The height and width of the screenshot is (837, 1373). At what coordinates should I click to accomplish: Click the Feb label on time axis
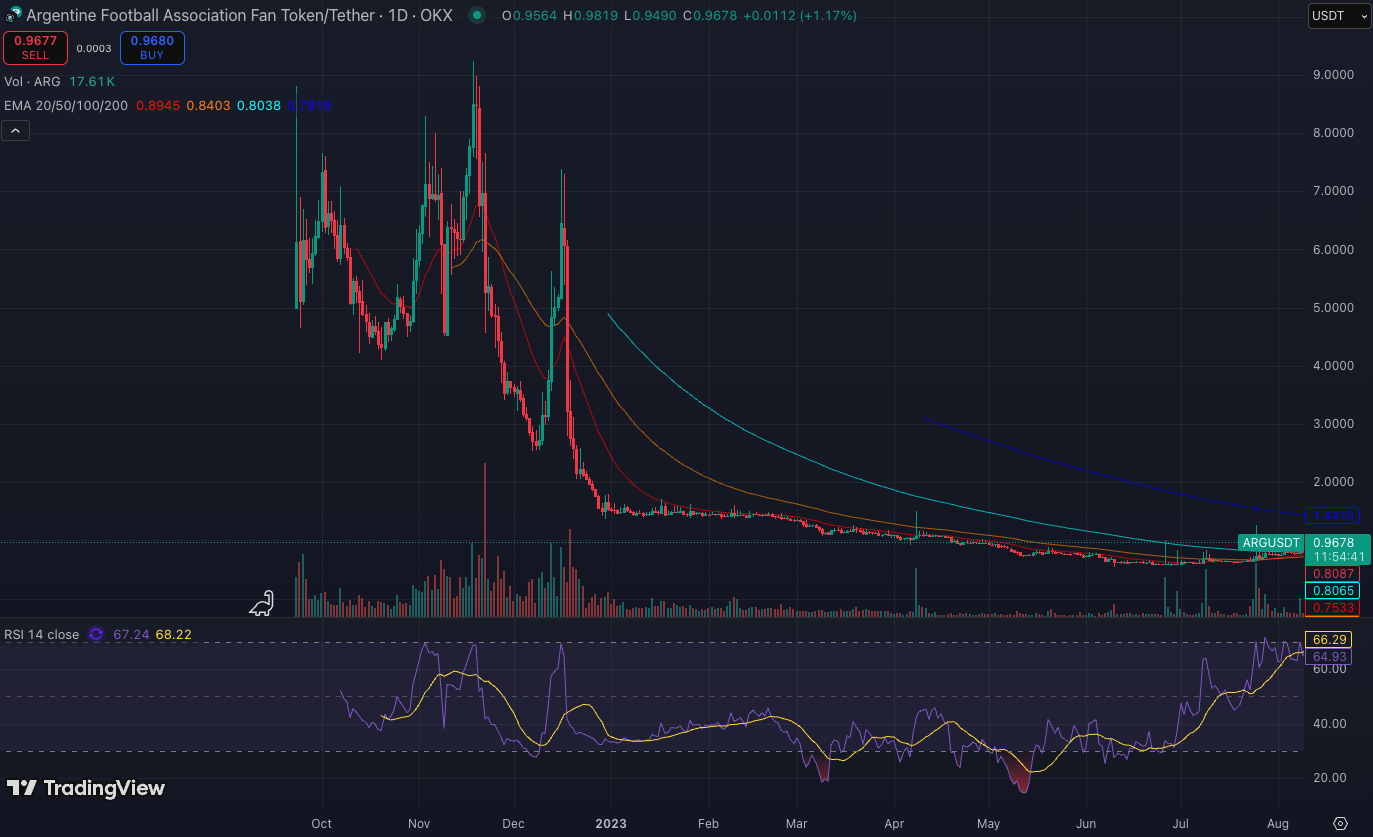[x=708, y=824]
